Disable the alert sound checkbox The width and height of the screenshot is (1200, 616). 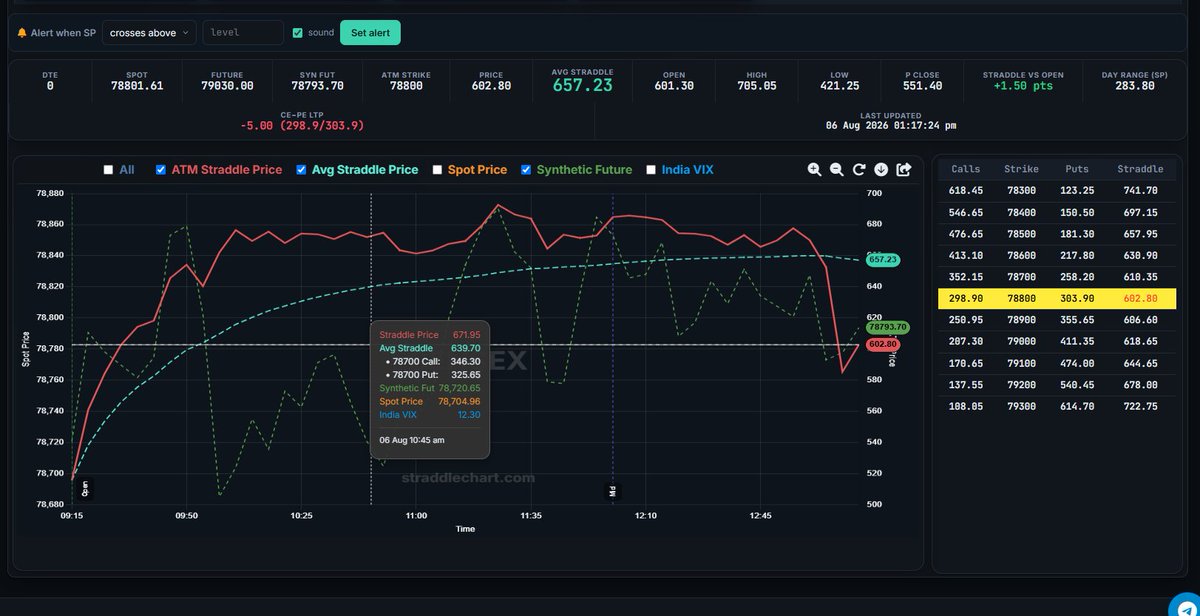(x=297, y=33)
